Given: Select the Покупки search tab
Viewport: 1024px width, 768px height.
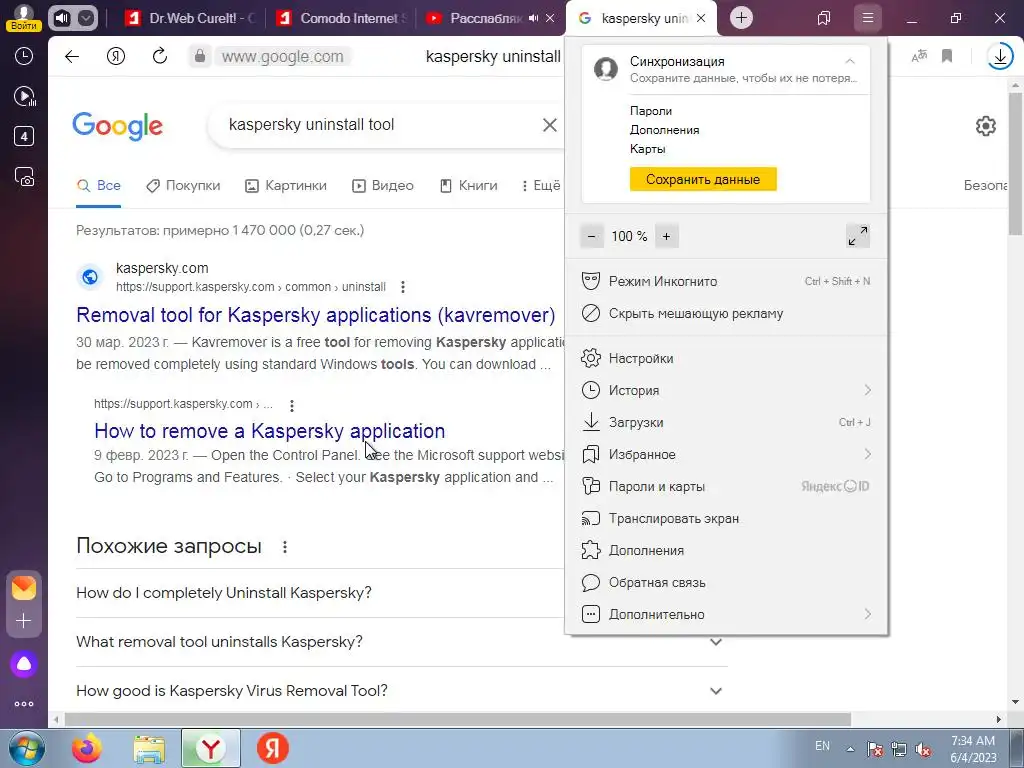Looking at the screenshot, I should tap(183, 185).
